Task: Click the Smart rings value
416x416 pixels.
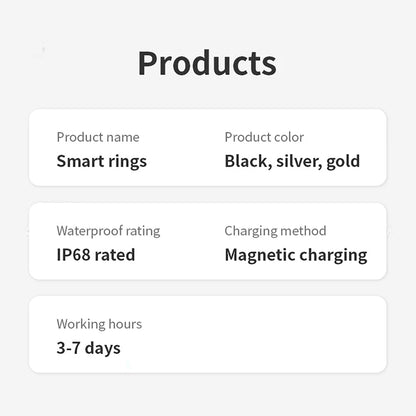Action: point(102,162)
